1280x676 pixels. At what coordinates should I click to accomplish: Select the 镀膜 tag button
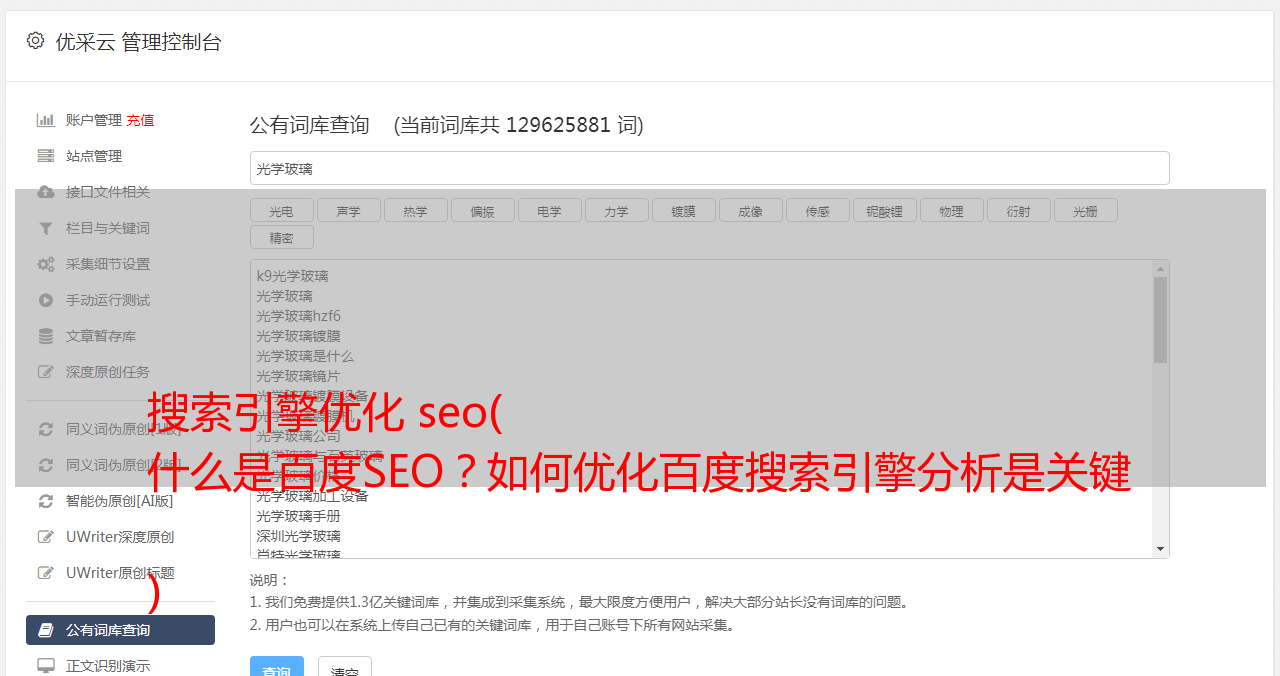point(683,211)
